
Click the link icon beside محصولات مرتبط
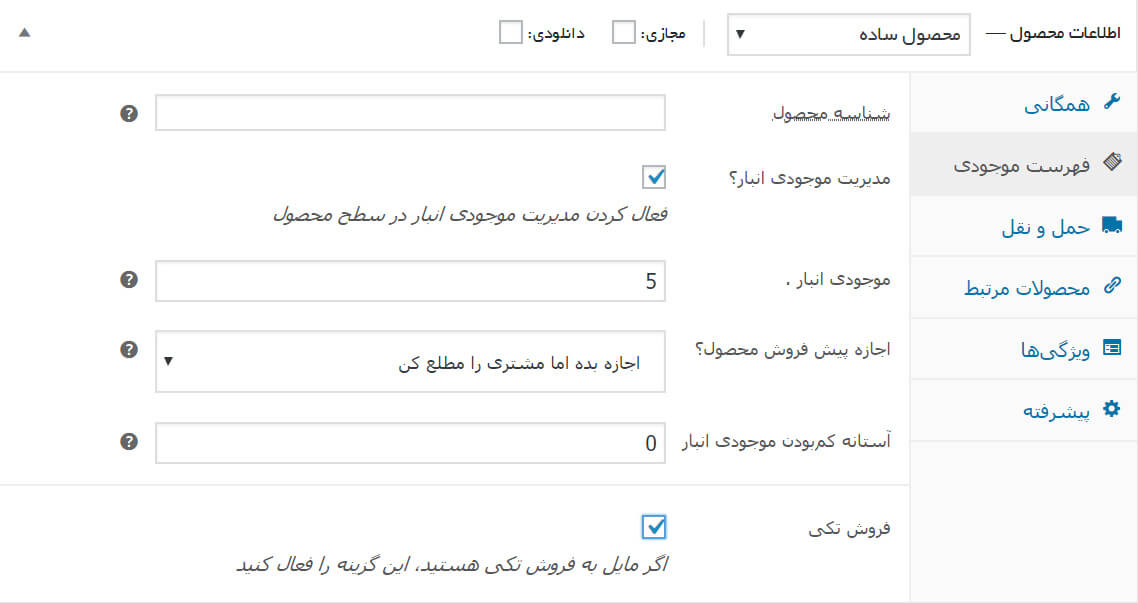pyautogui.click(x=1112, y=286)
